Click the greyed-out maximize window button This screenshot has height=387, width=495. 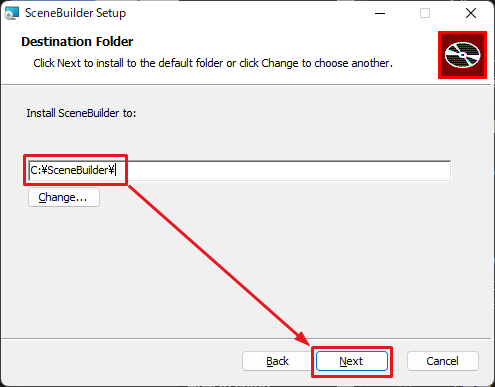425,13
